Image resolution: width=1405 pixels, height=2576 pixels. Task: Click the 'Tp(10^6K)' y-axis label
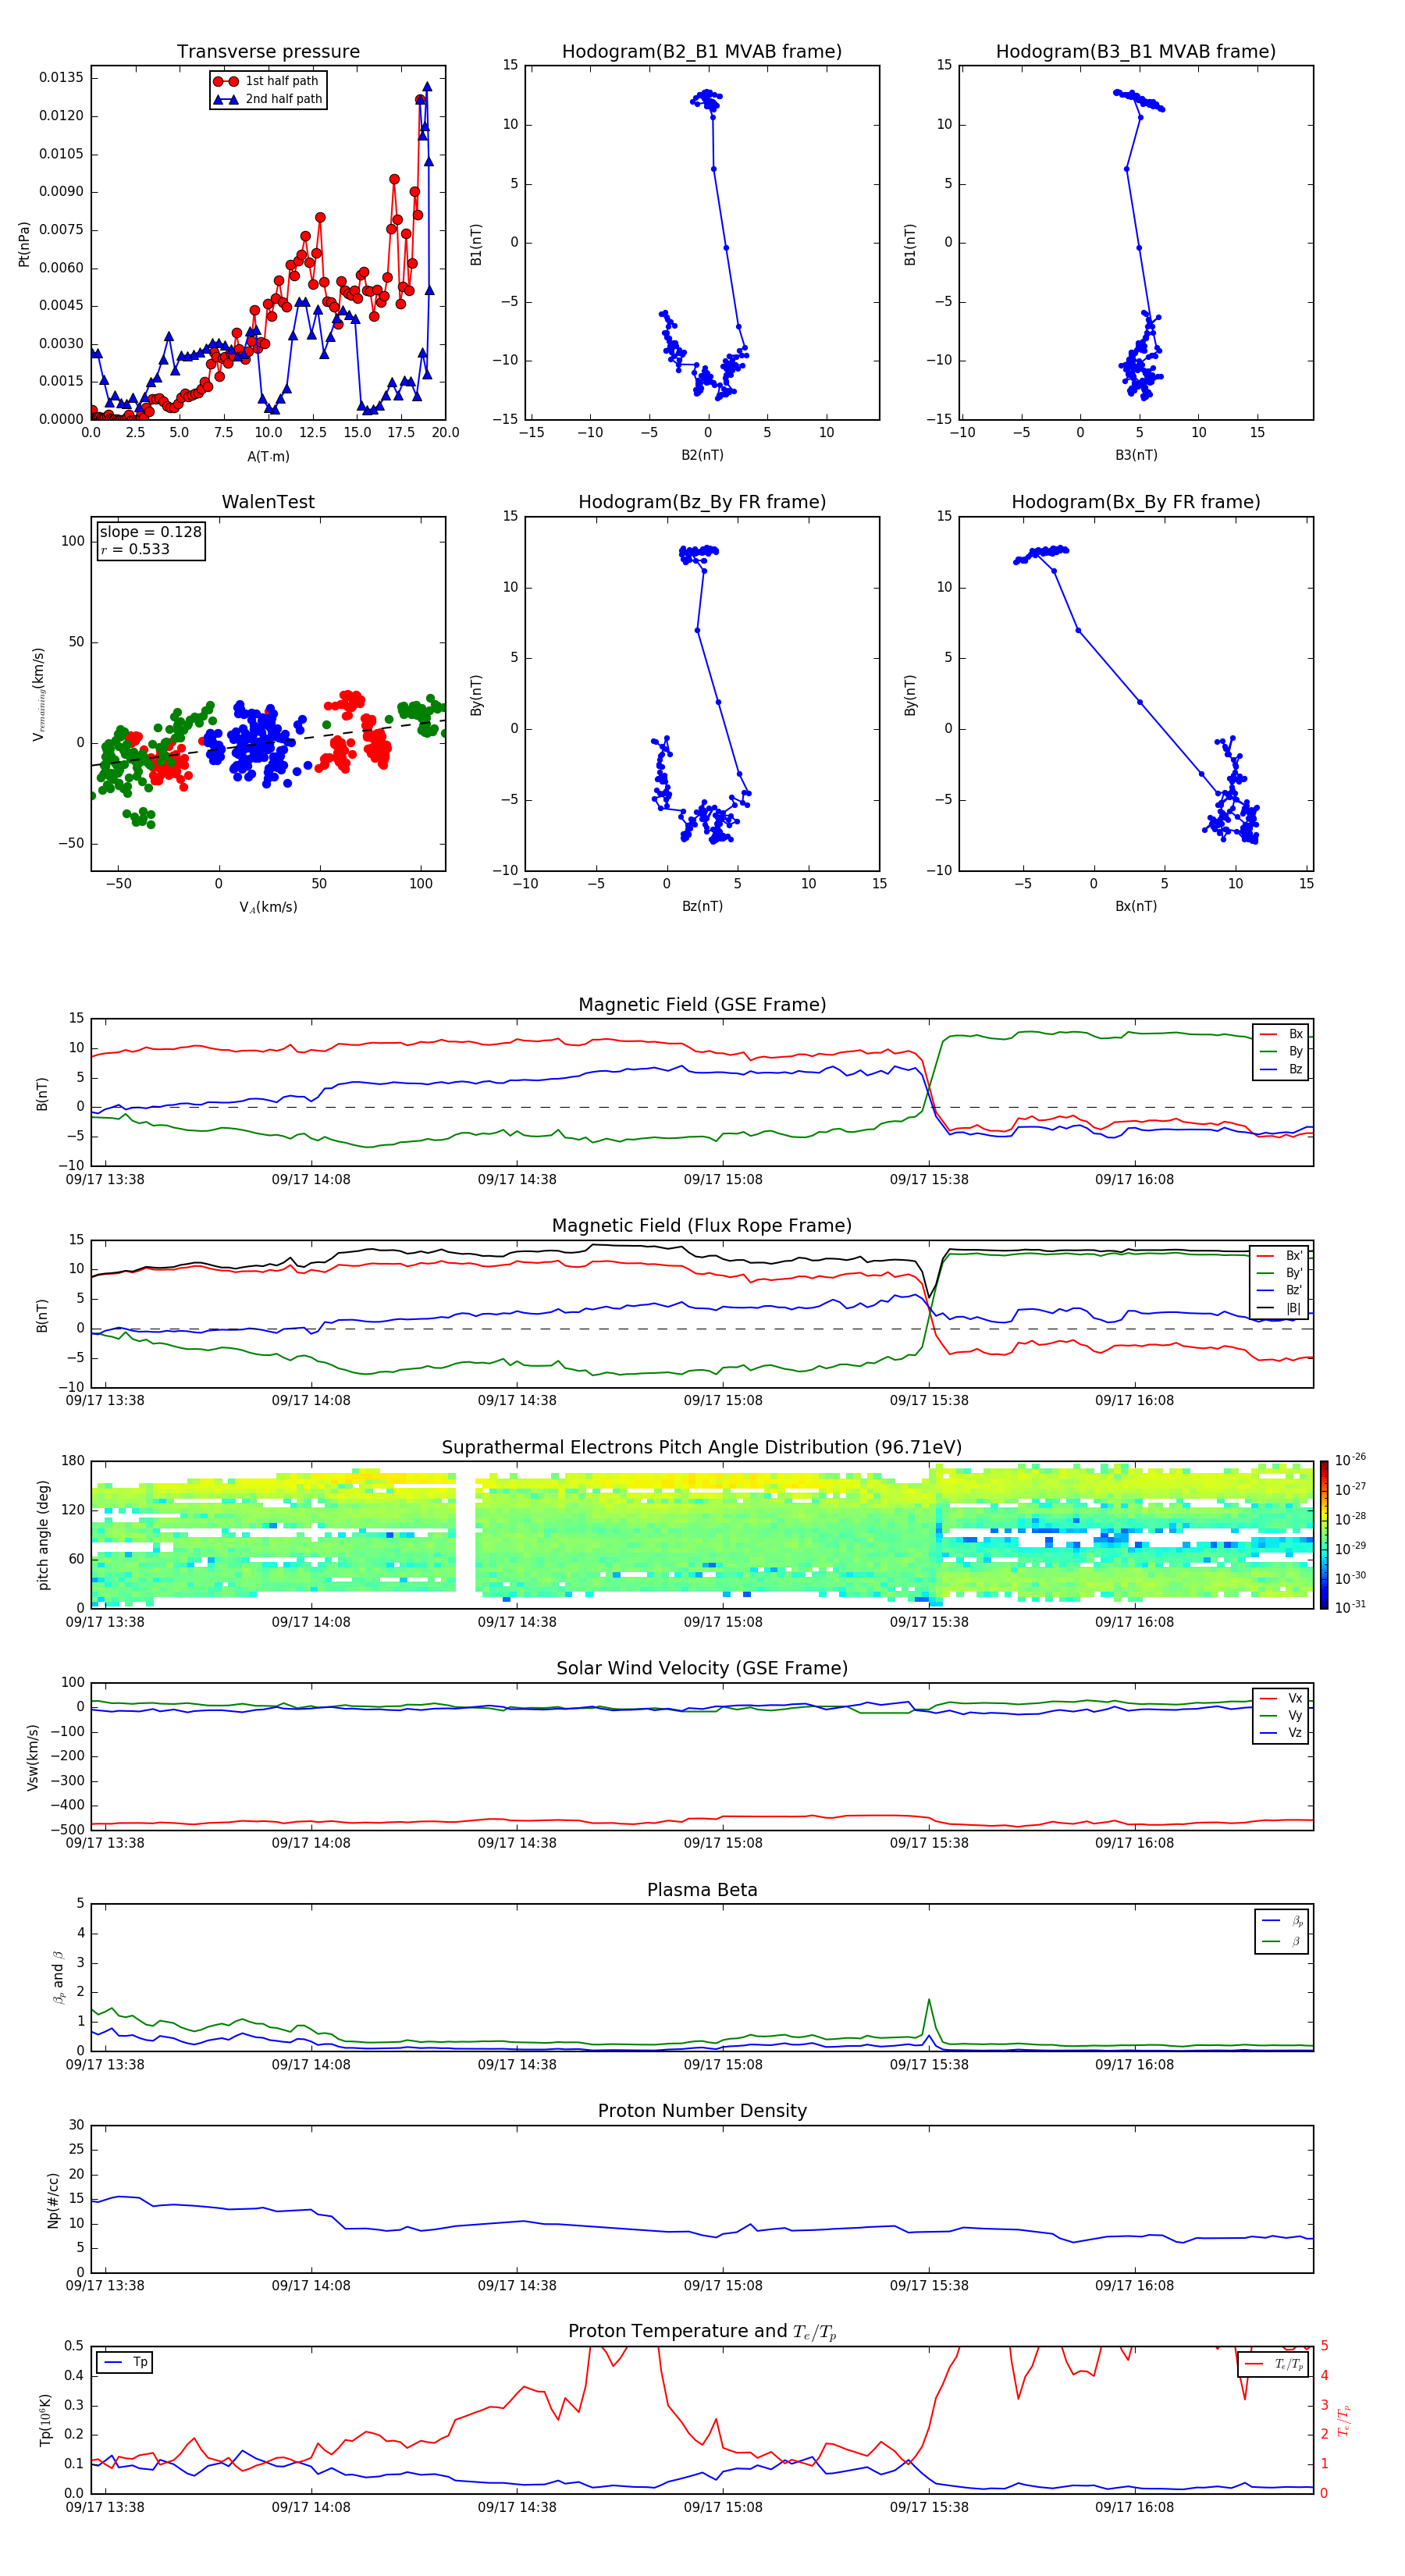(45, 2420)
